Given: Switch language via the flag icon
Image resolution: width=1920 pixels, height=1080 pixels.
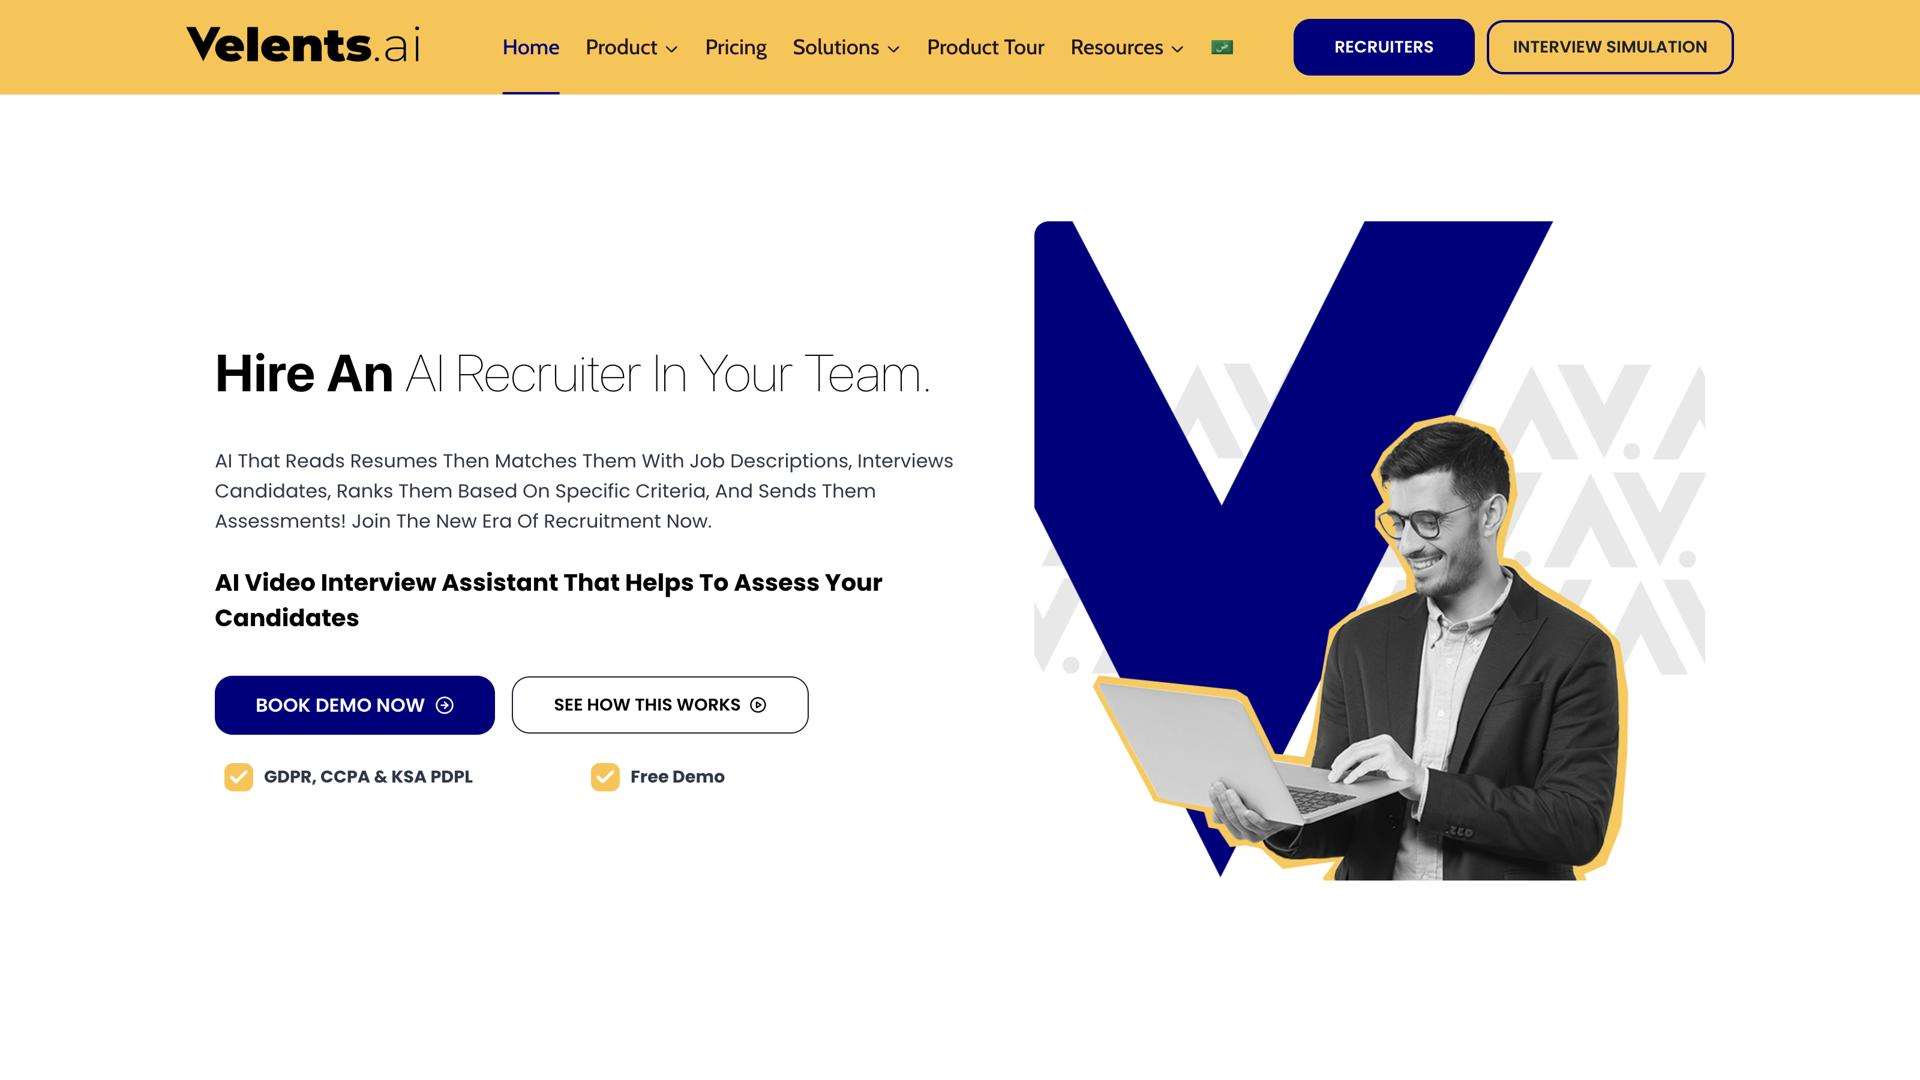Looking at the screenshot, I should (x=1222, y=47).
